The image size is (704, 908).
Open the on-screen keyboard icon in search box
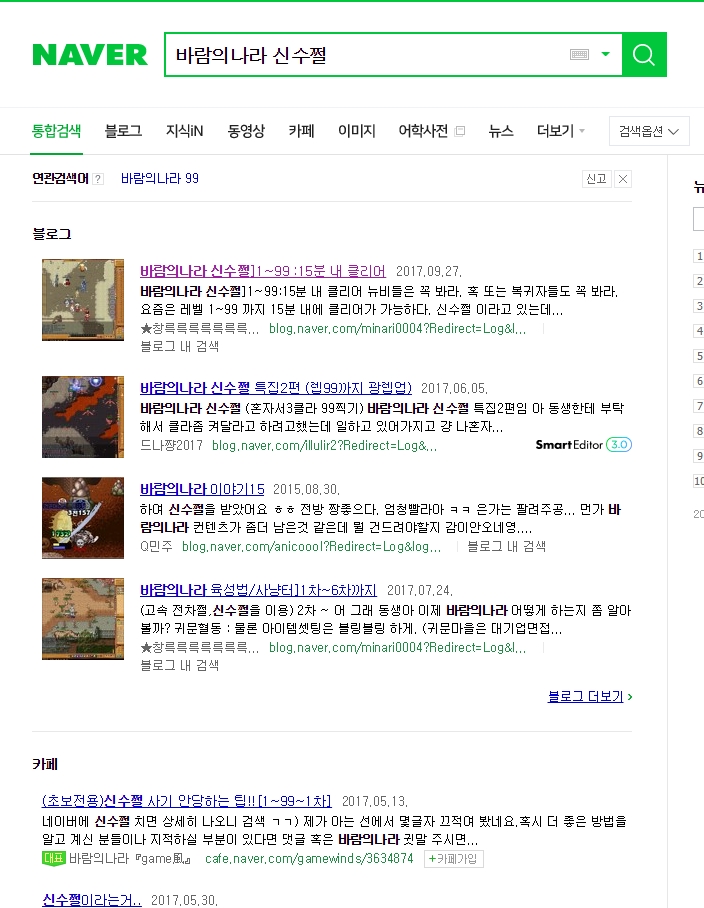(x=579, y=54)
